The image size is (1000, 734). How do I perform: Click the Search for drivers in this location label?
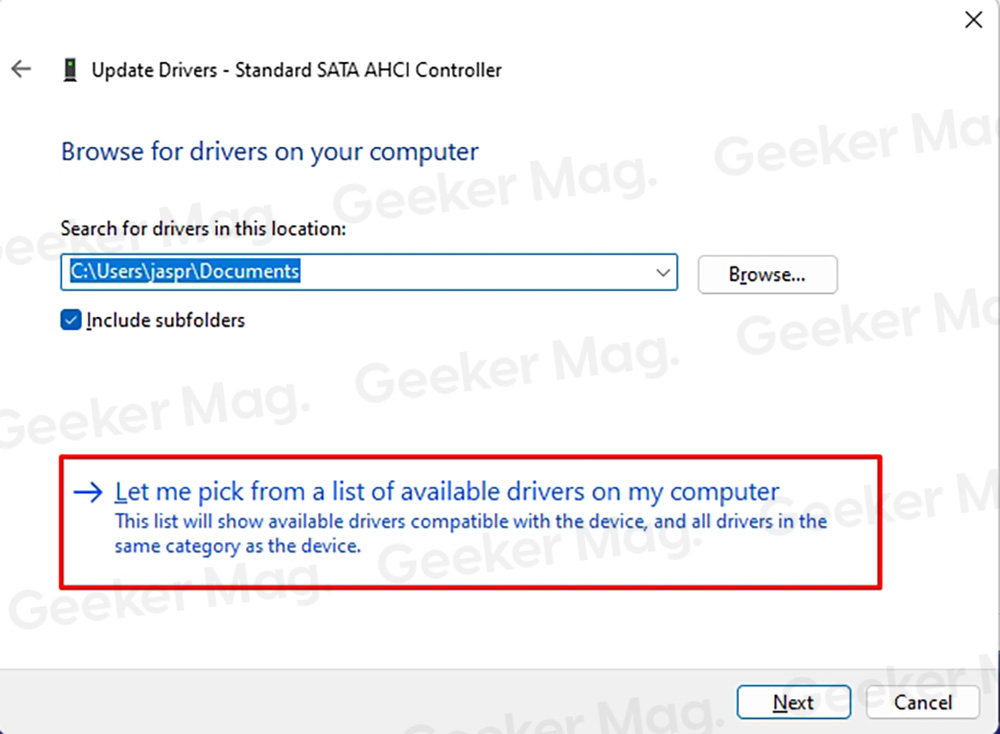click(203, 228)
